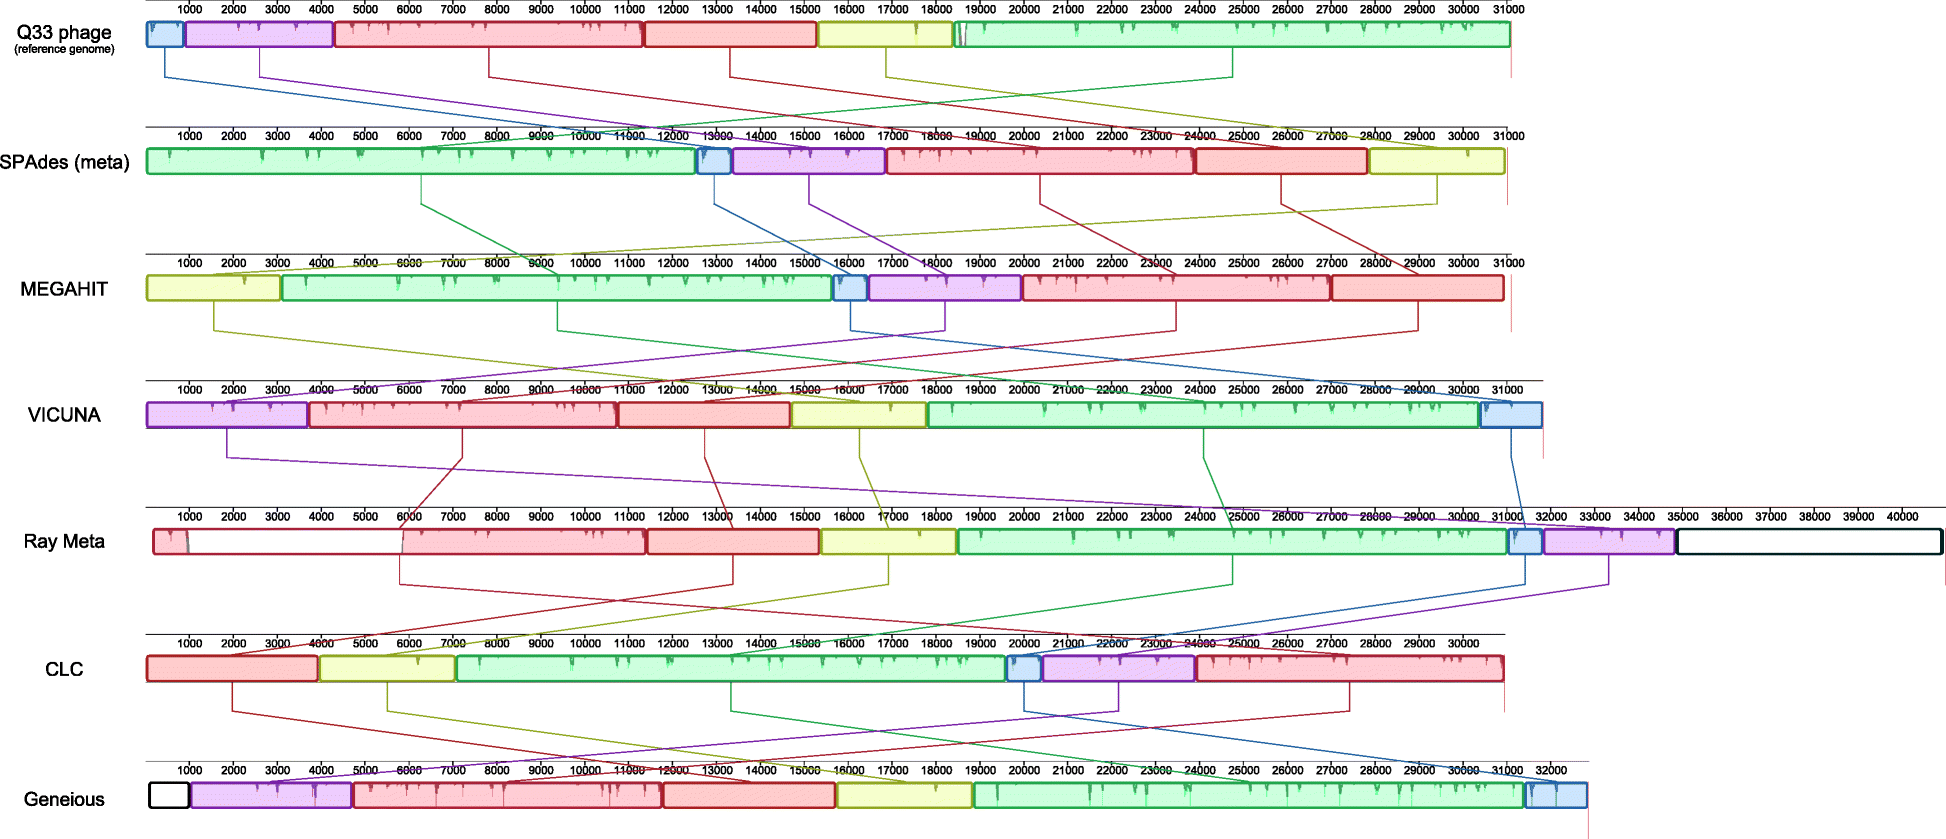Select the yellow block in CLC row
The height and width of the screenshot is (839, 1946).
click(x=387, y=669)
